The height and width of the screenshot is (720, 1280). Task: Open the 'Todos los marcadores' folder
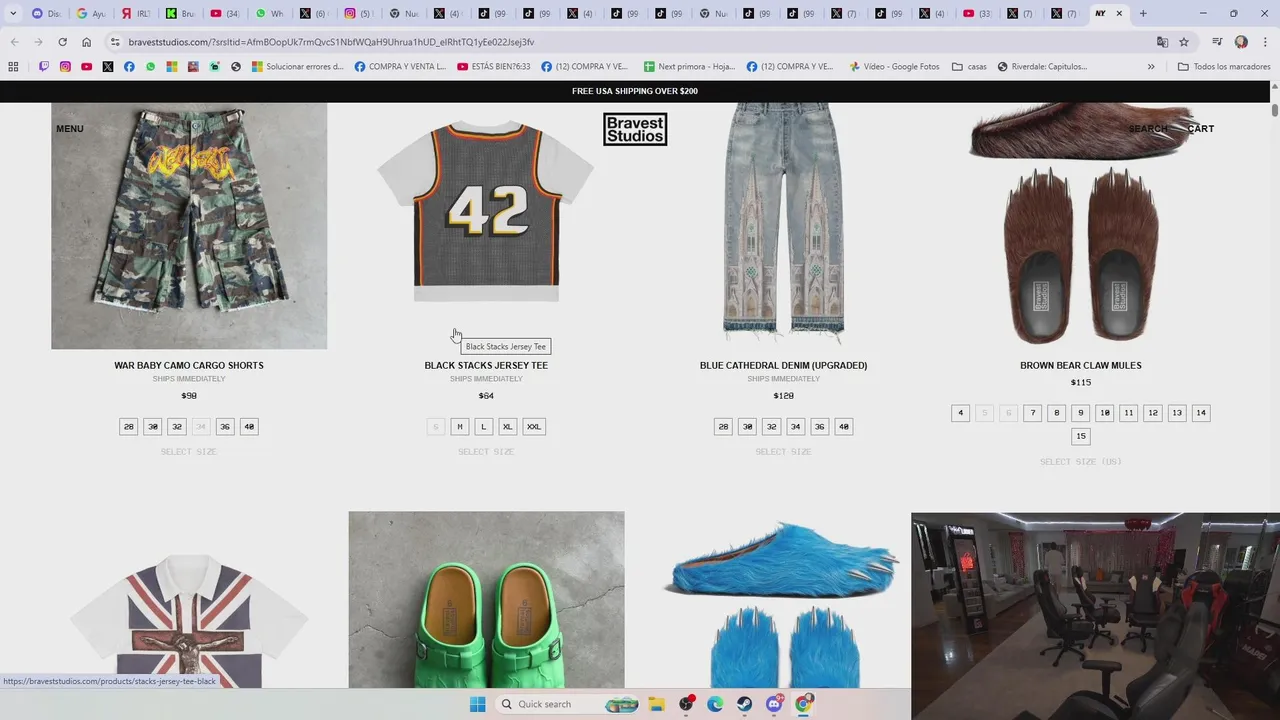(x=1224, y=67)
